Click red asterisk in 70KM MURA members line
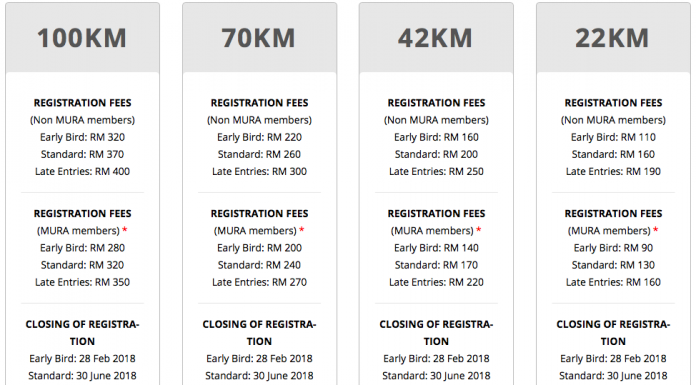The height and width of the screenshot is (385, 696). (x=302, y=230)
